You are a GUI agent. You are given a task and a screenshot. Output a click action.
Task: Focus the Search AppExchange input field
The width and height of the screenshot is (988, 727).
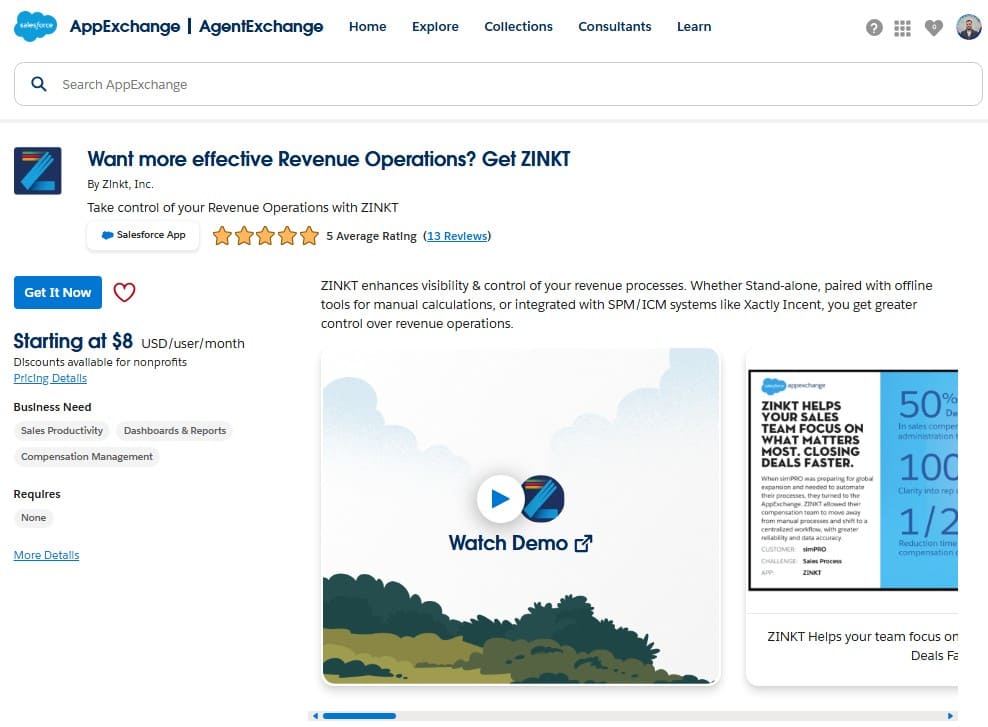498,84
